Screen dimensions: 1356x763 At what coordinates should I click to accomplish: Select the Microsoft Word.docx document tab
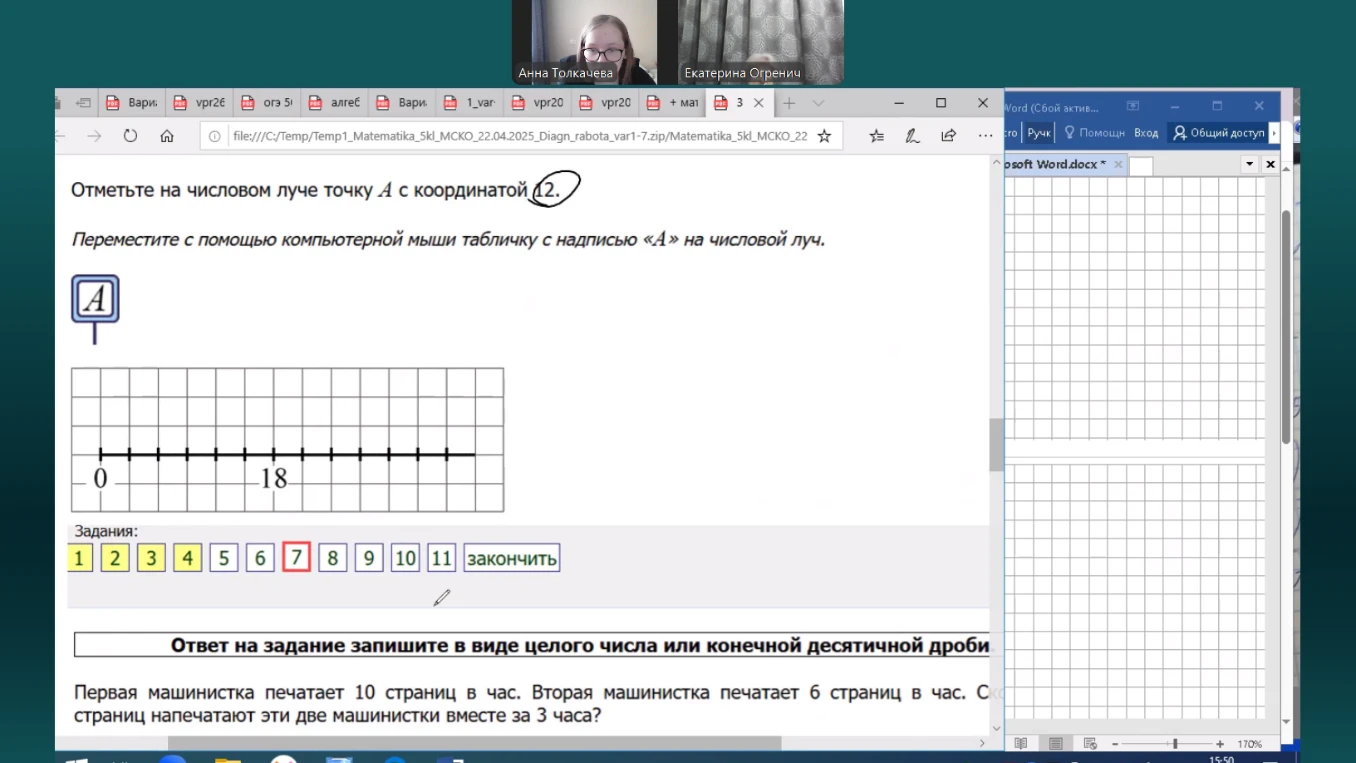tap(1055, 164)
